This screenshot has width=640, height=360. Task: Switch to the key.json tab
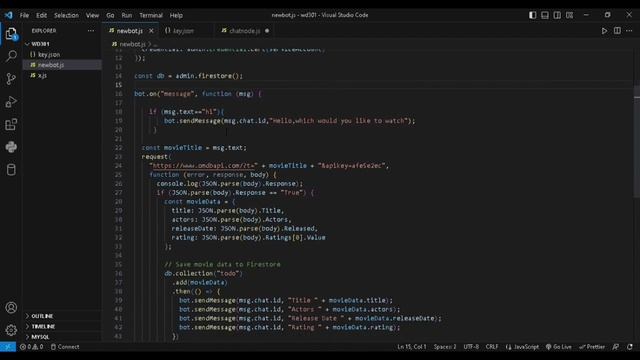(x=183, y=31)
